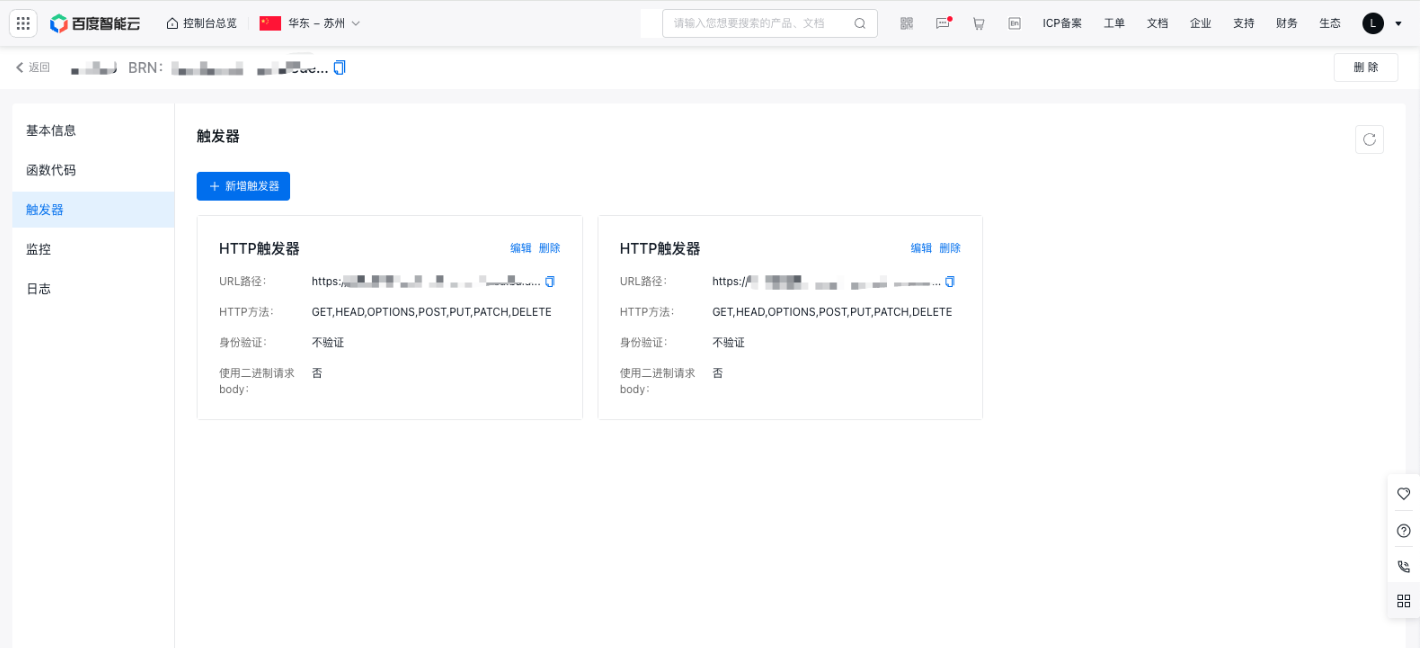Expand the account dropdown arrow
Screen dimensions: 1420x648
pos(1398,23)
